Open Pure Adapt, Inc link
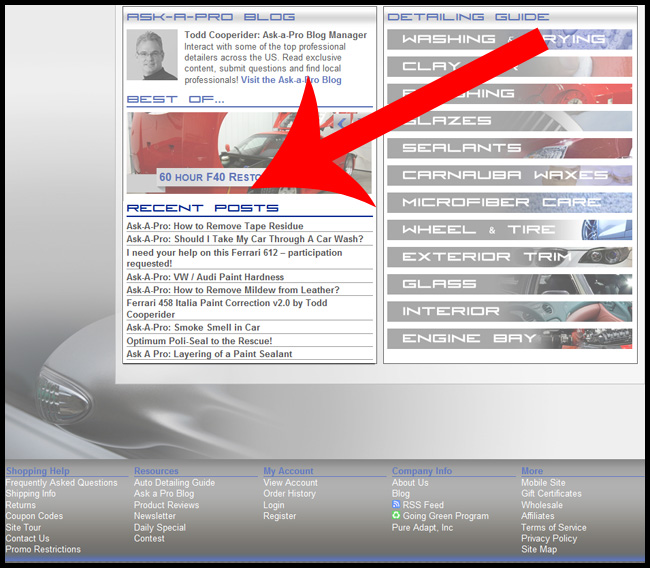 tap(422, 527)
